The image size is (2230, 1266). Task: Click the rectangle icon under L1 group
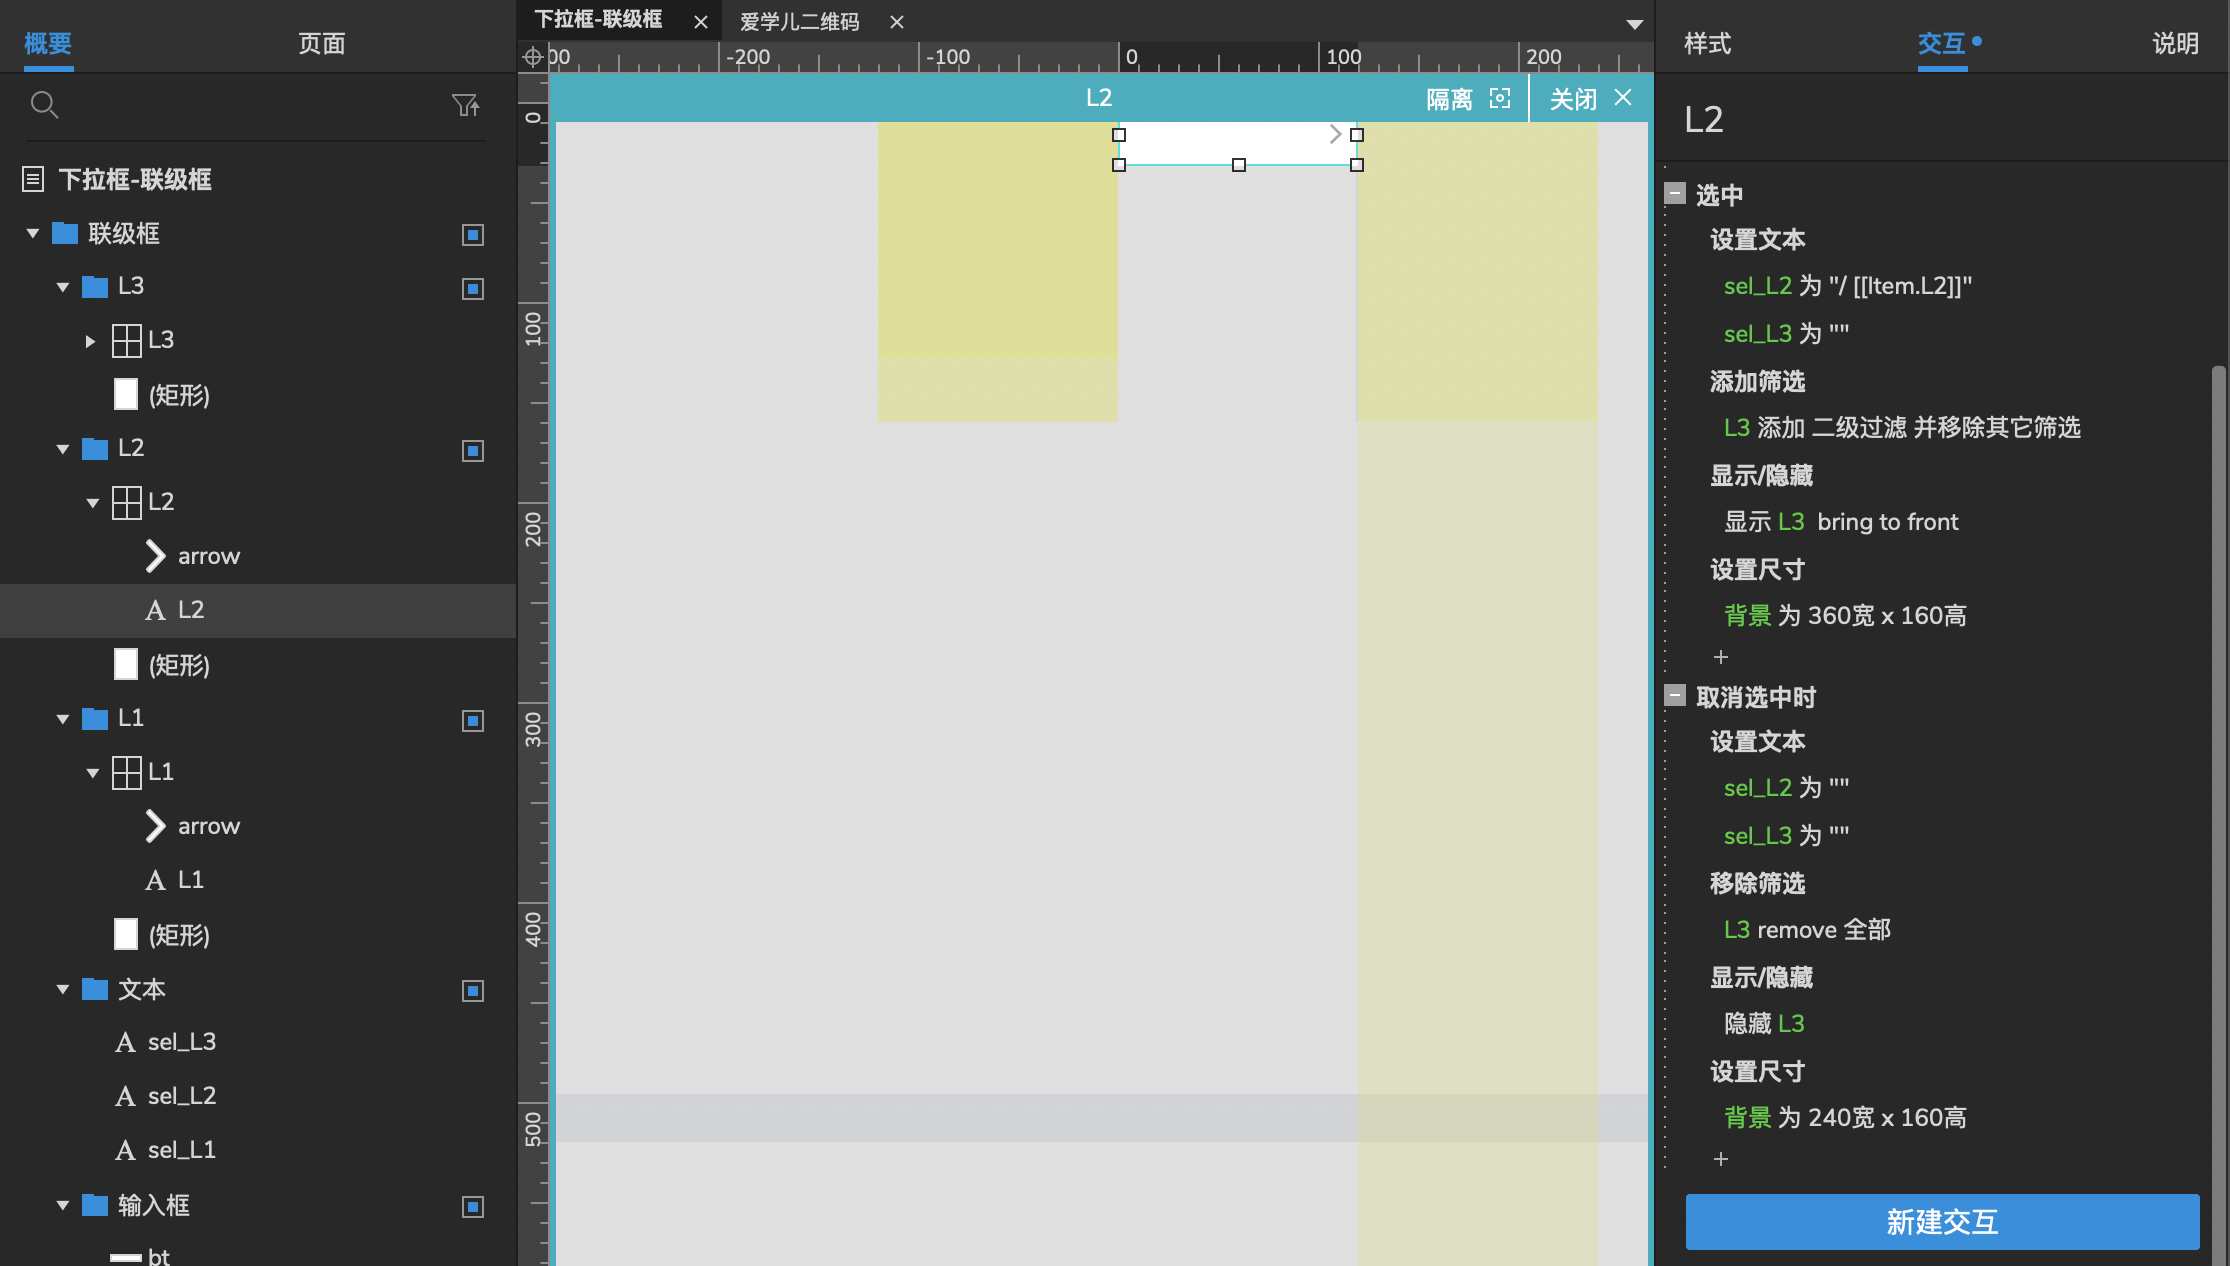pyautogui.click(x=126, y=934)
